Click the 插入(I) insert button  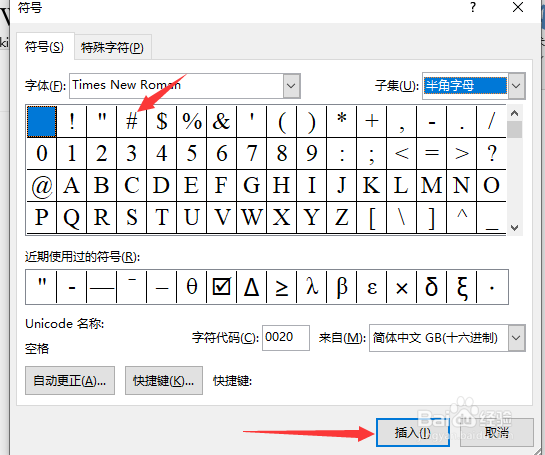tap(413, 432)
